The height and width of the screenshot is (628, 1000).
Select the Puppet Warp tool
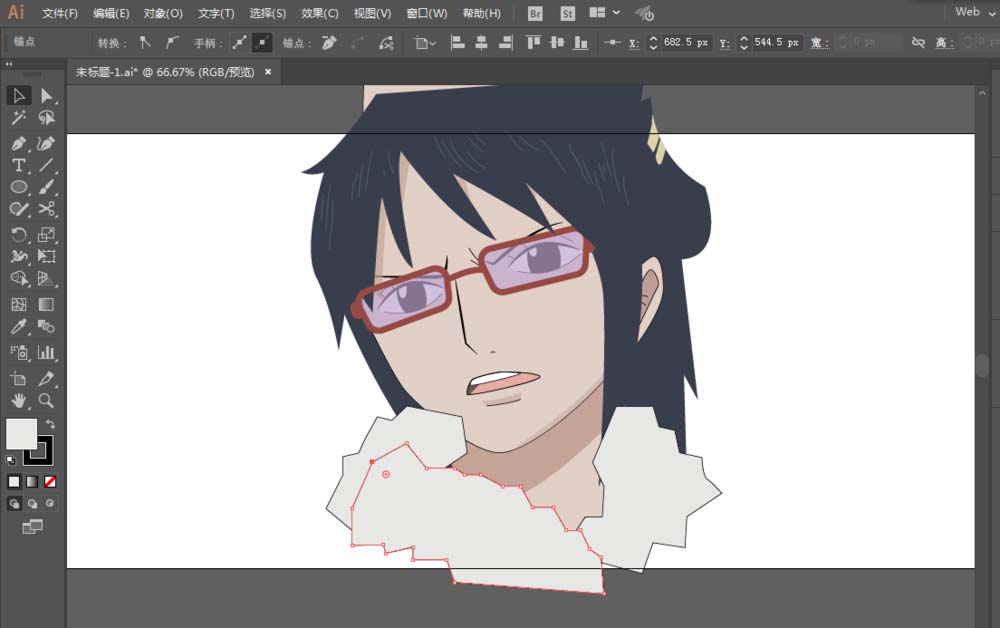point(19,256)
